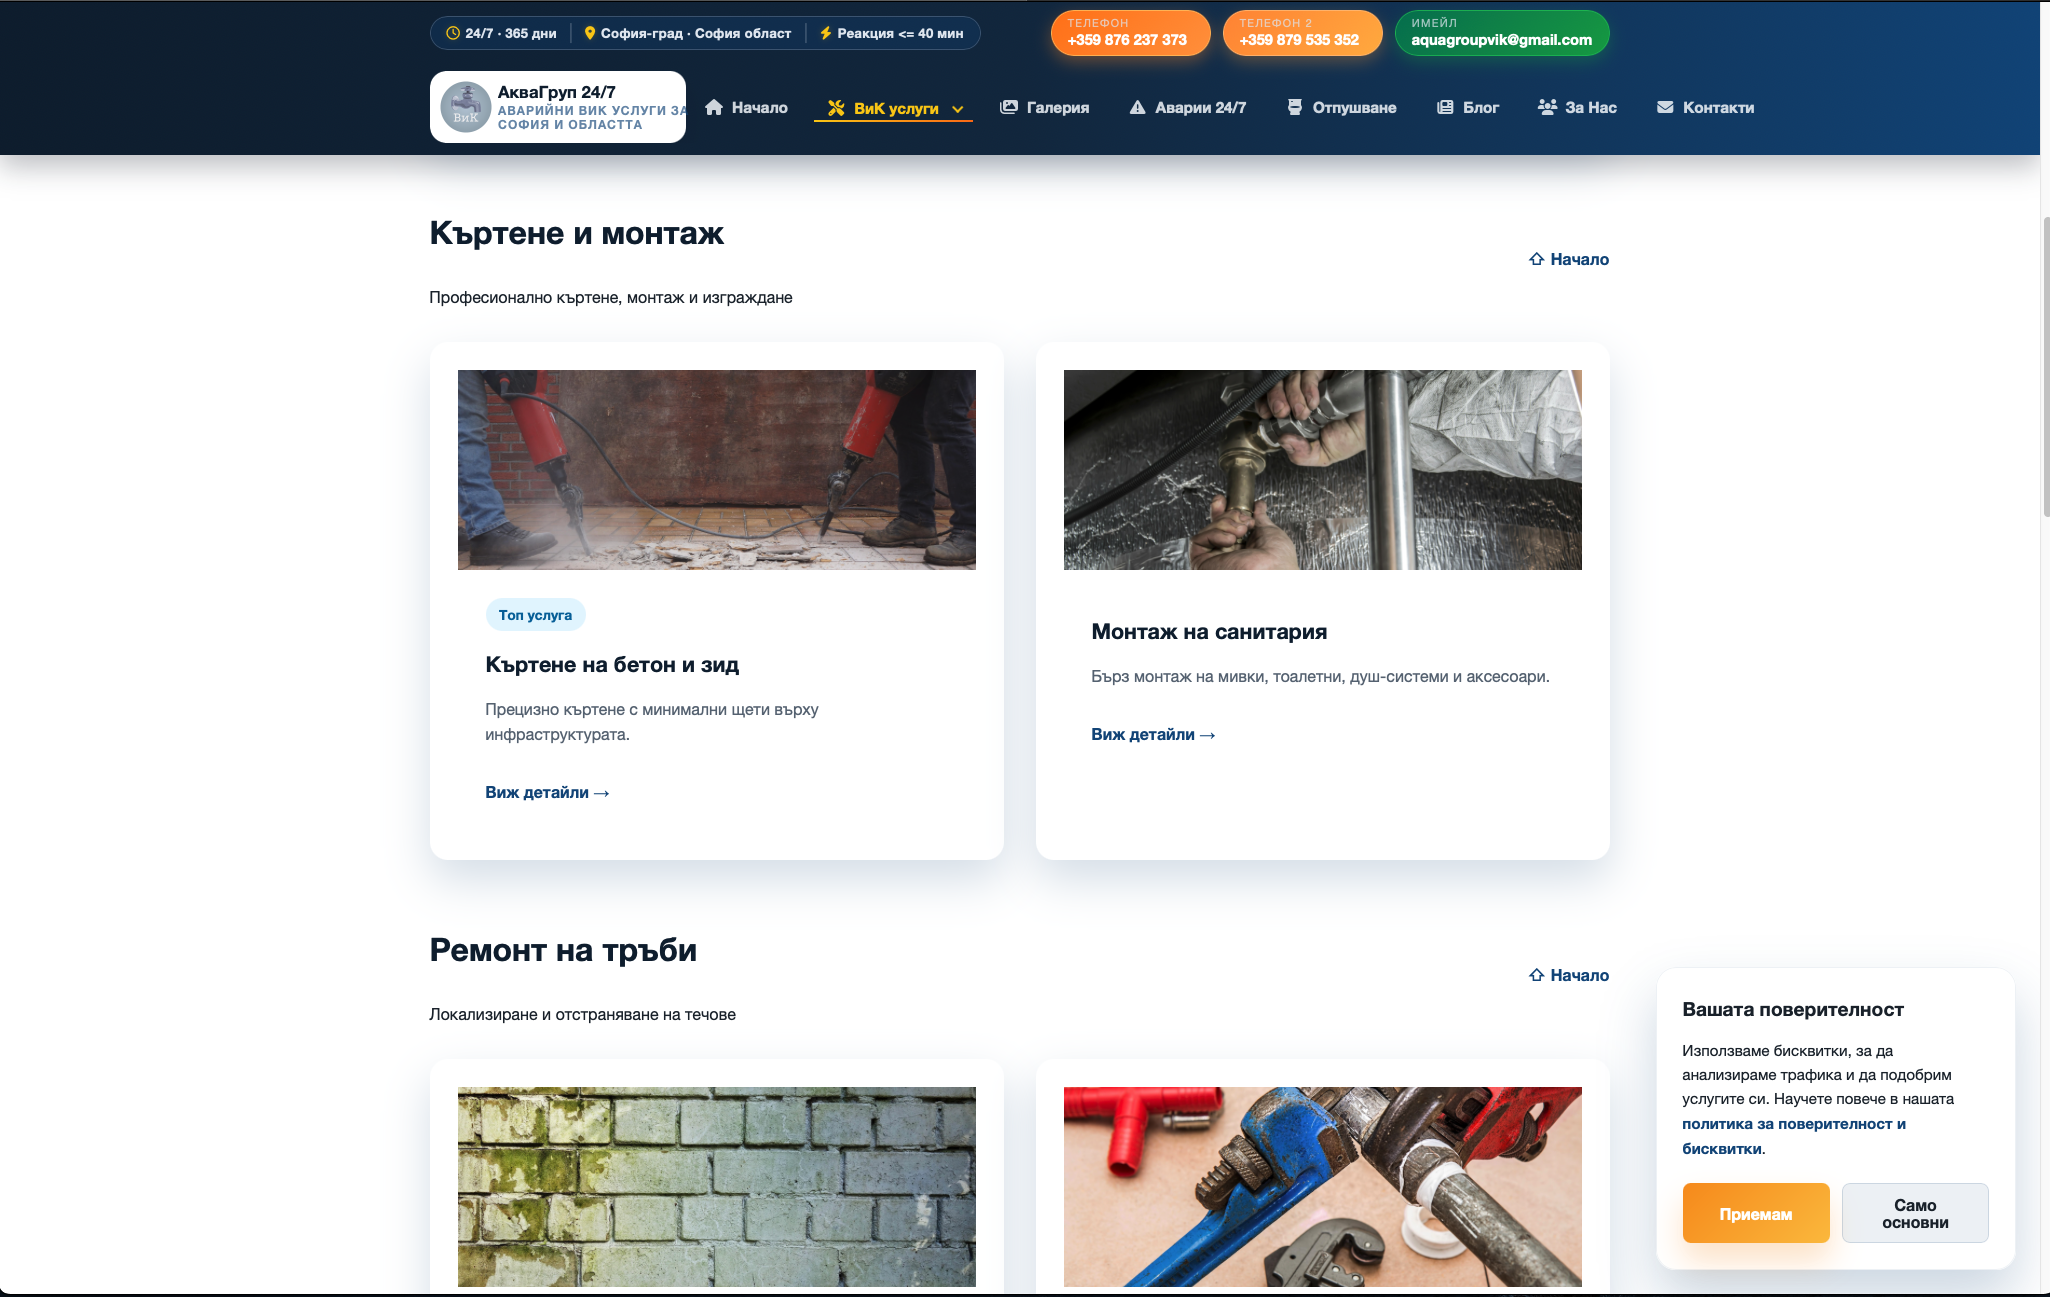Open email aquagroupvik@gmail.com button

[x=1501, y=33]
